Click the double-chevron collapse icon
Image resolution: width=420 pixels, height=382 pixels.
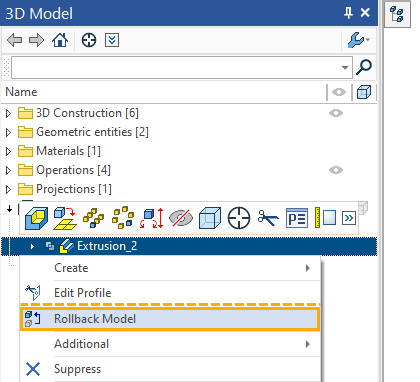pyautogui.click(x=112, y=40)
